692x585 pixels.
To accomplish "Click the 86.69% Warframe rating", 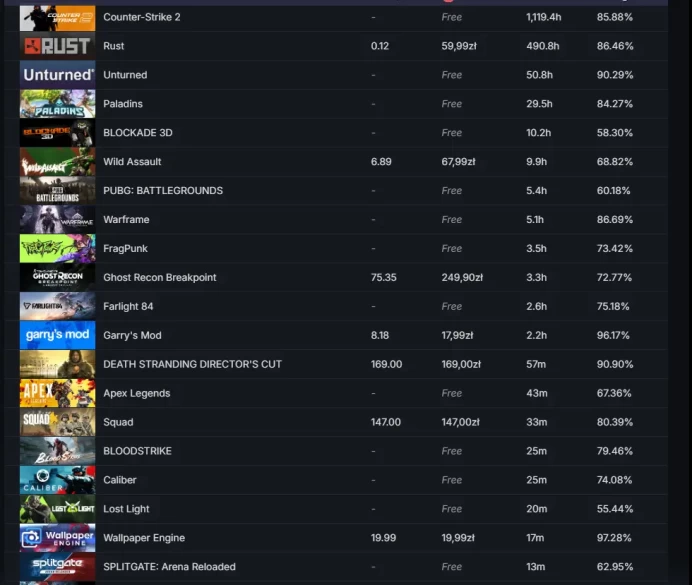I will click(615, 219).
